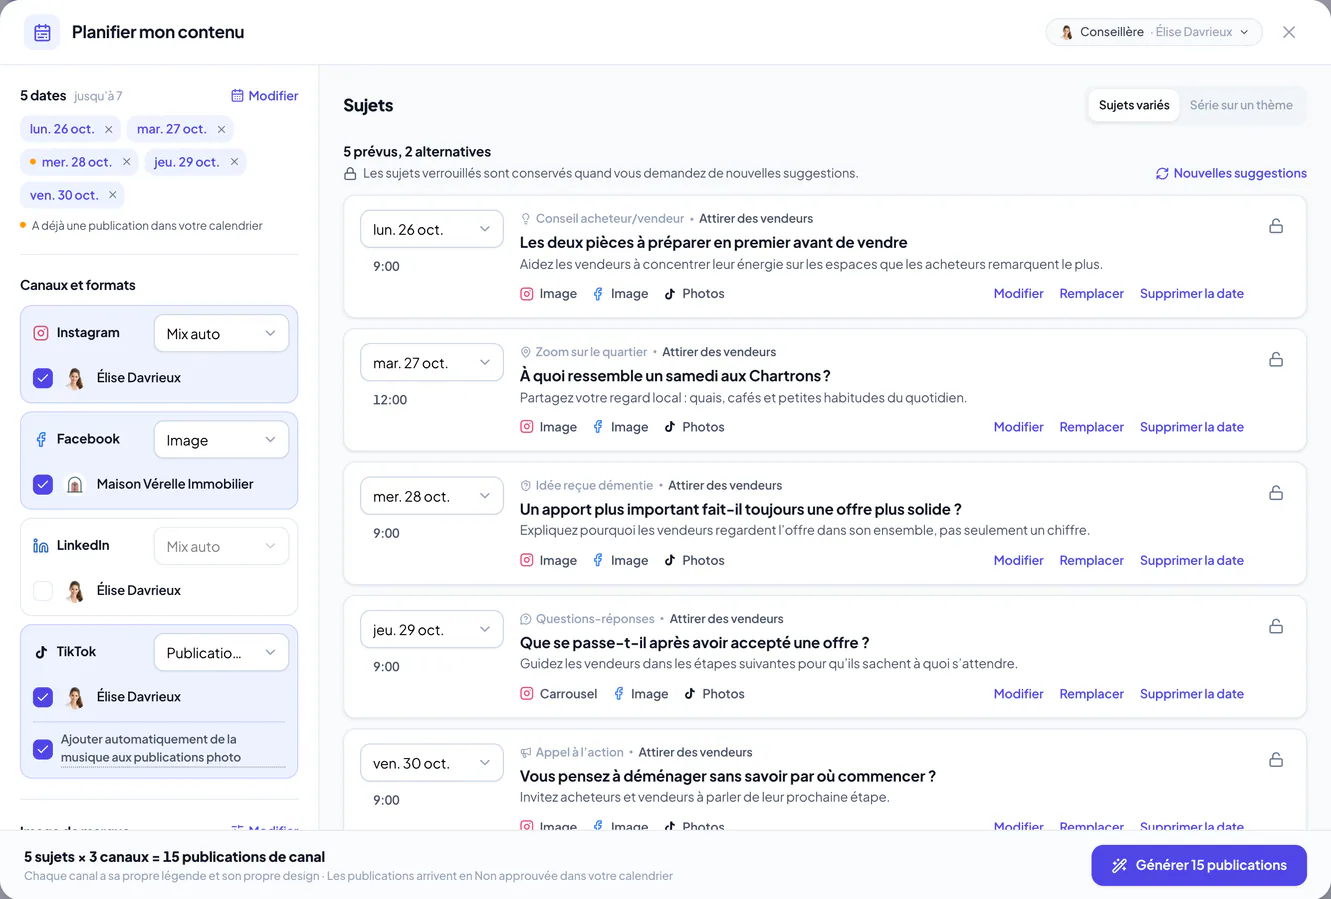Click Instagram Image icon in lun. 26 oct. card

click(527, 294)
